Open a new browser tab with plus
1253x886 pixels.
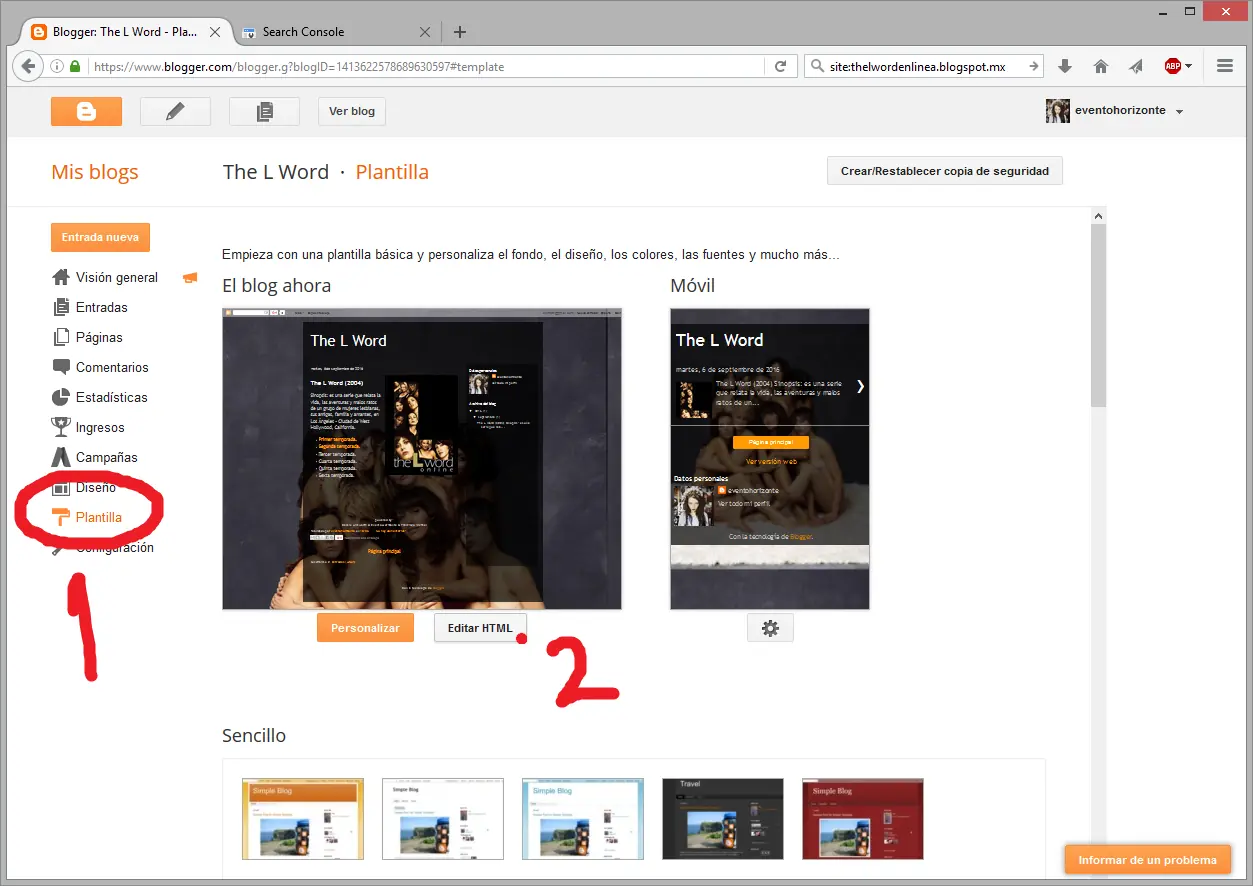click(x=460, y=32)
